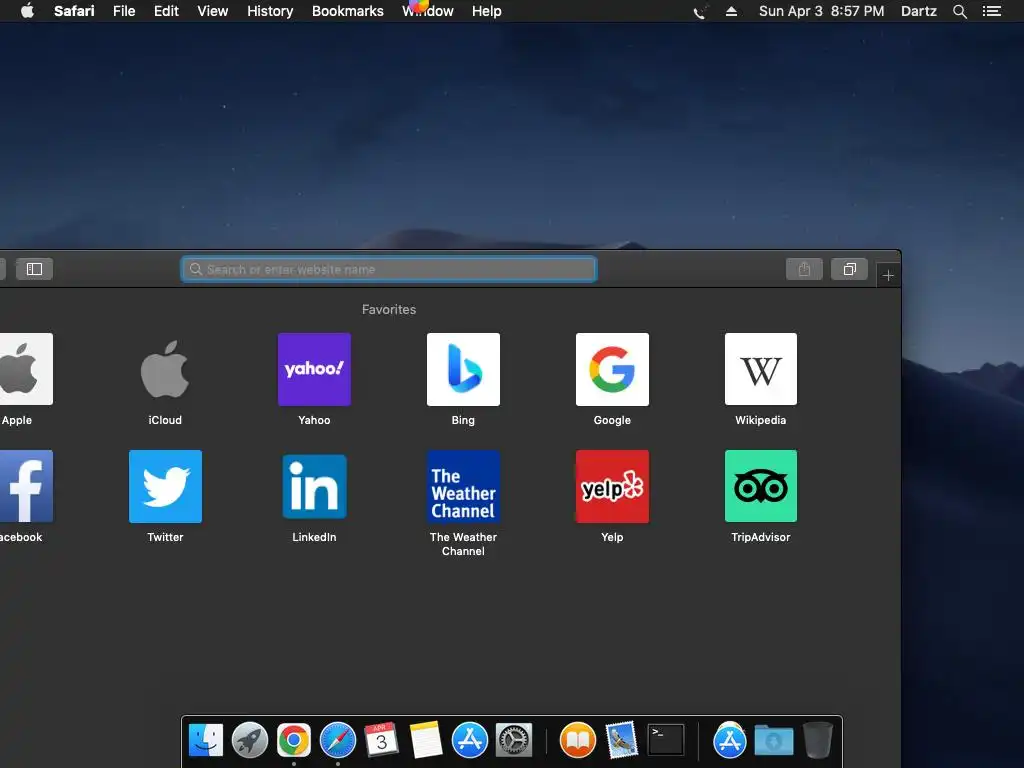
Task: Open the Help menu
Action: point(487,11)
